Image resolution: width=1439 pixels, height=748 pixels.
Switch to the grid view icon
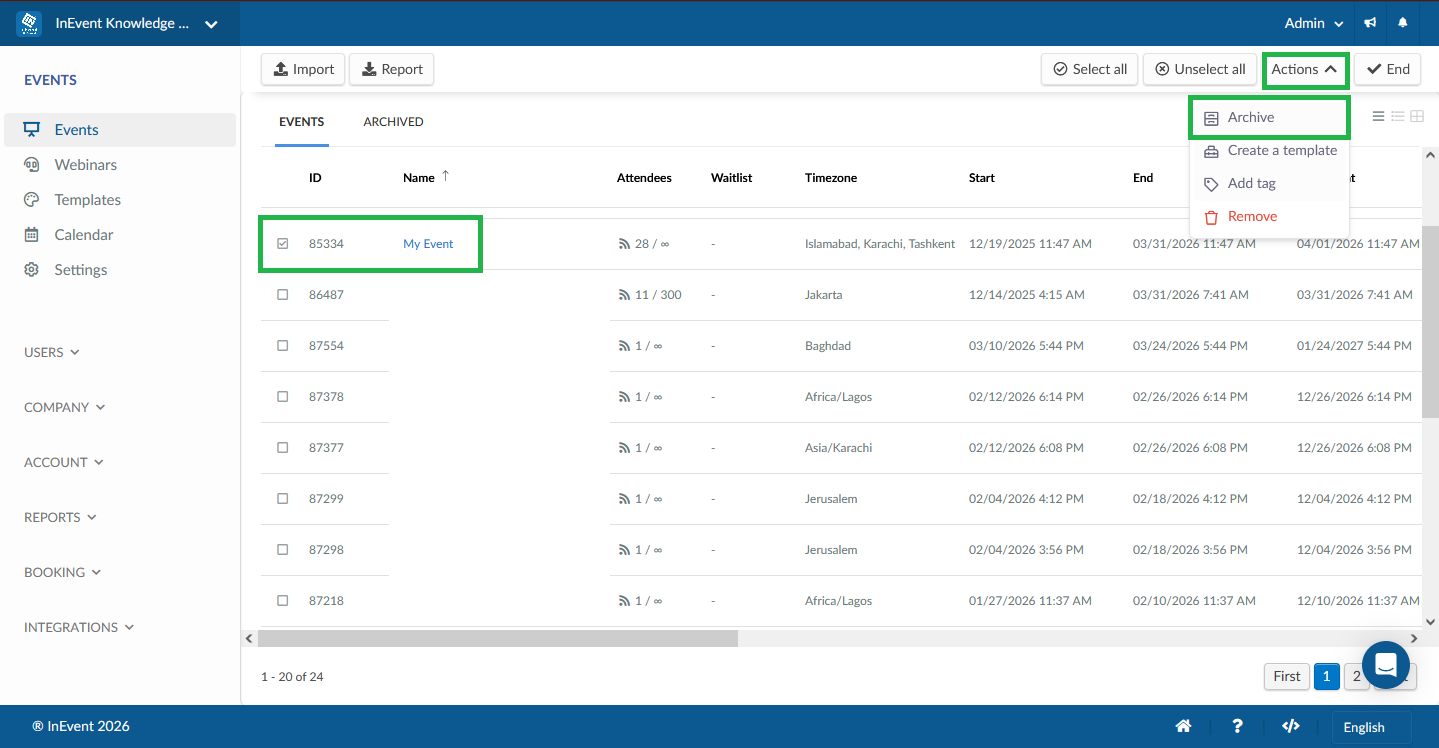click(1417, 117)
